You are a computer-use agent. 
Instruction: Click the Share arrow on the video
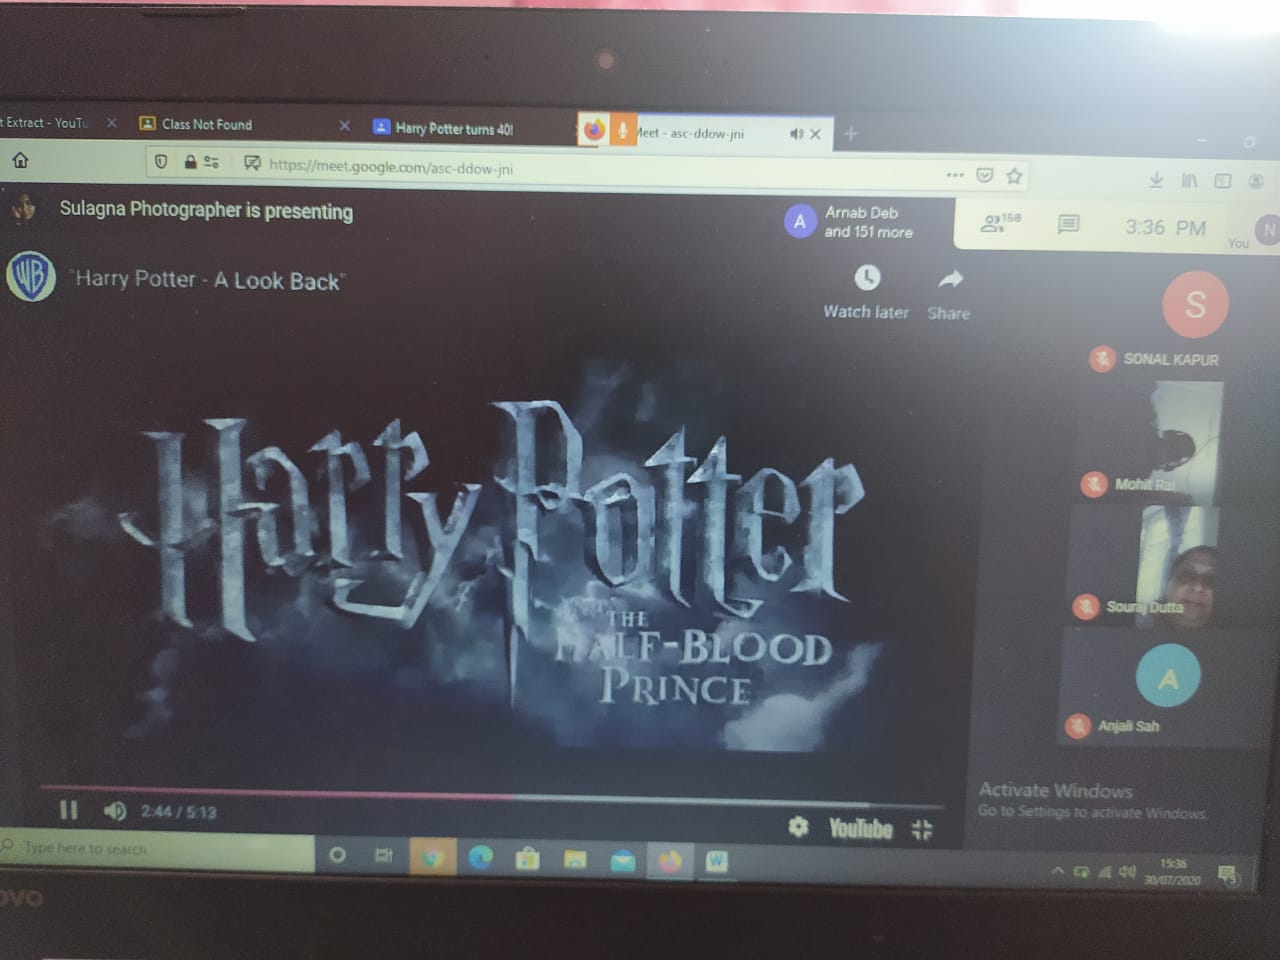click(x=950, y=279)
